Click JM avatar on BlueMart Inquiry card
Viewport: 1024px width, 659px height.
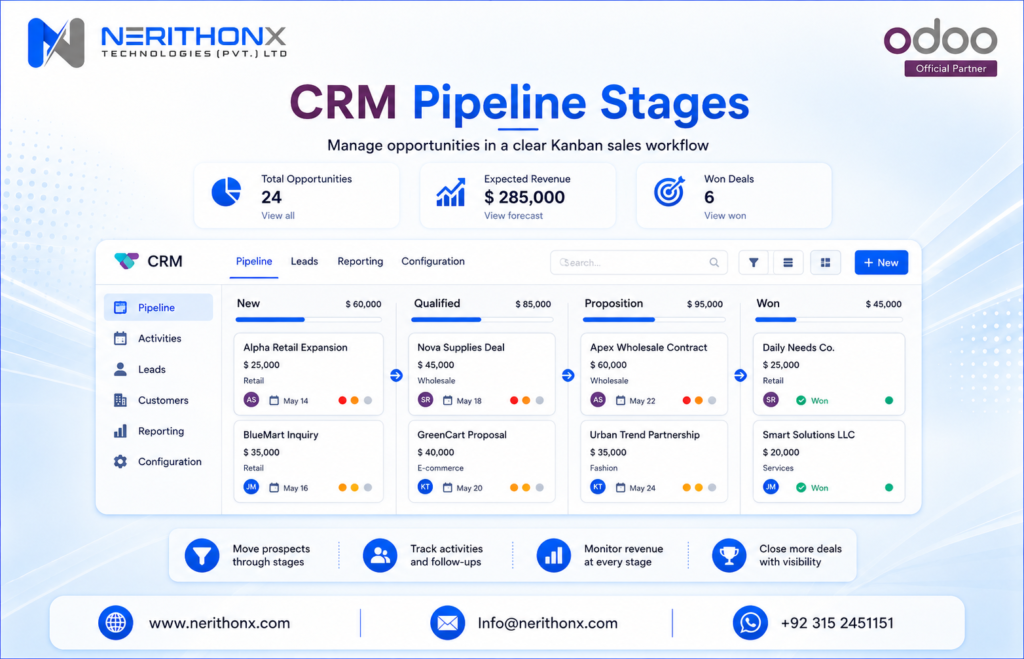pos(251,487)
